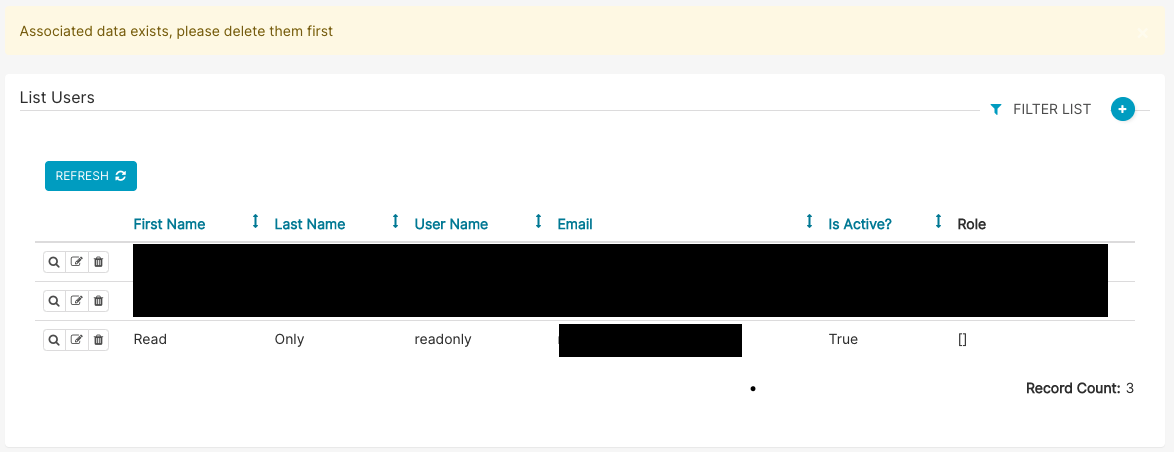Edit the first user row
The width and height of the screenshot is (1174, 452).
76,262
